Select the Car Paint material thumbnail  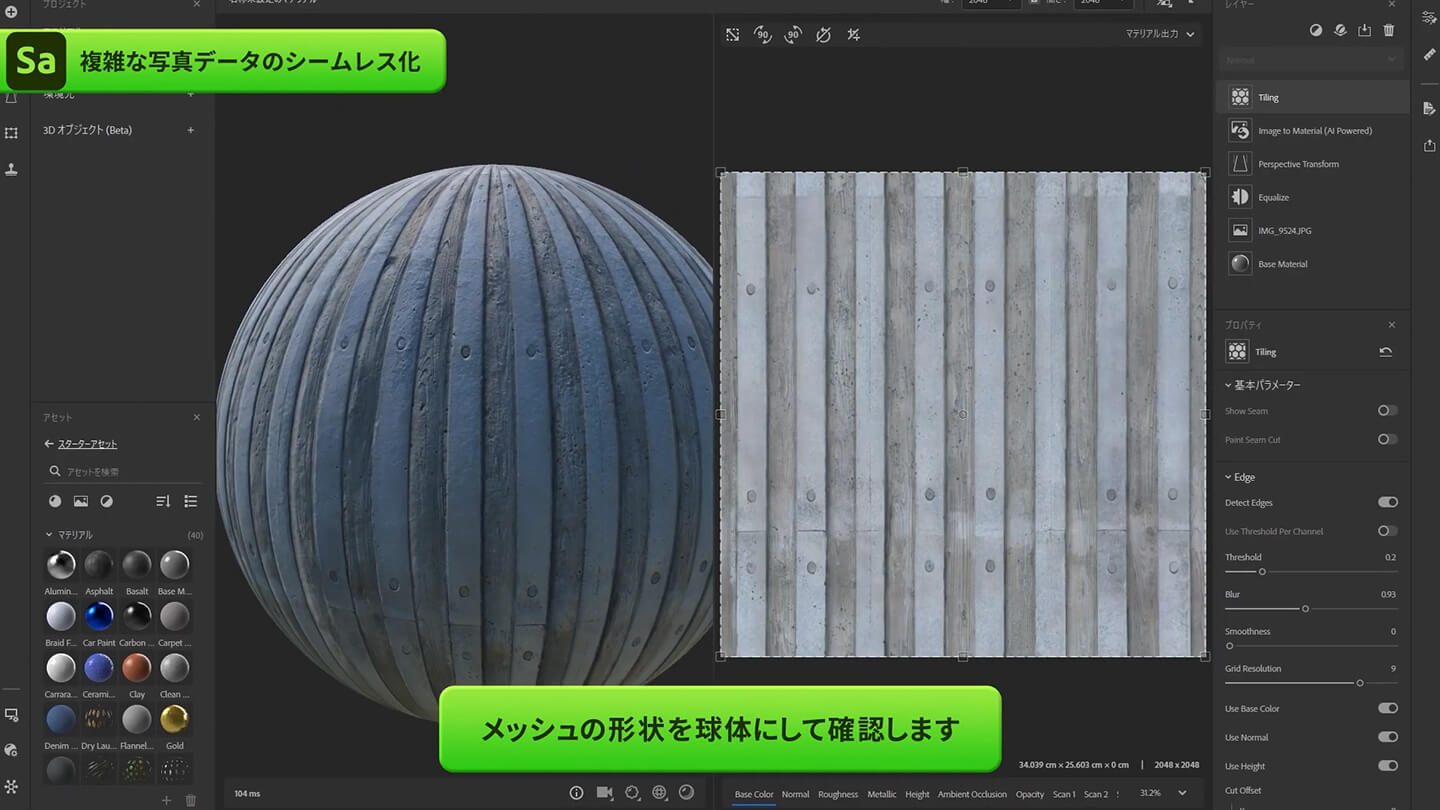(99, 616)
